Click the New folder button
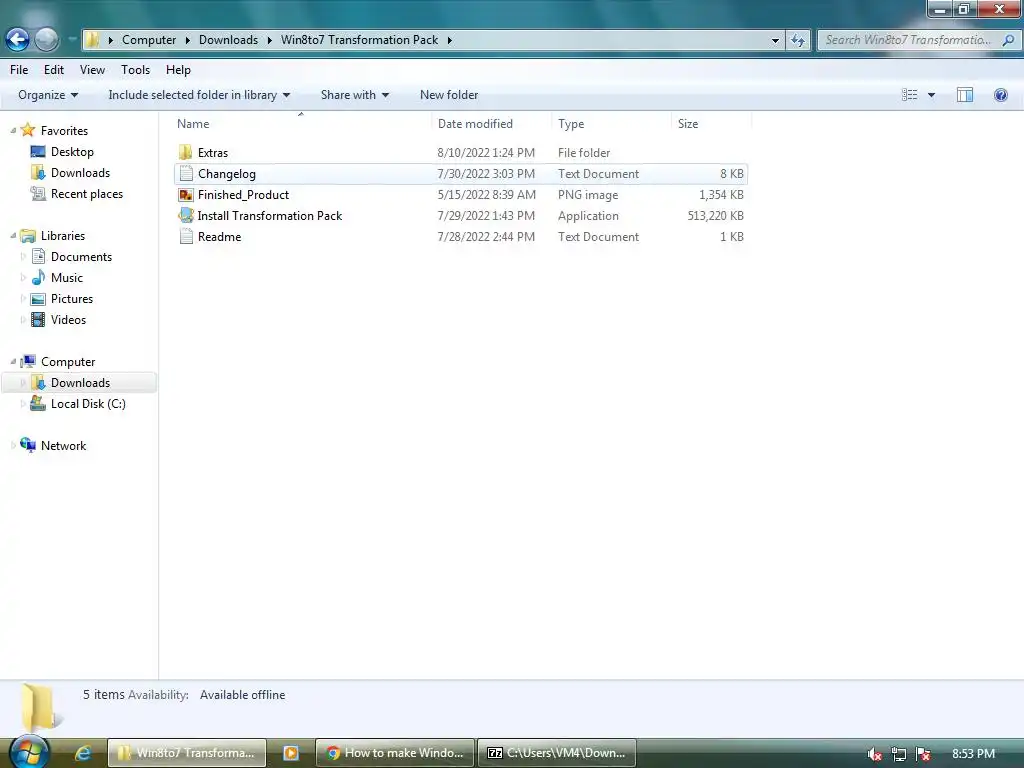Image resolution: width=1024 pixels, height=768 pixels. click(449, 95)
